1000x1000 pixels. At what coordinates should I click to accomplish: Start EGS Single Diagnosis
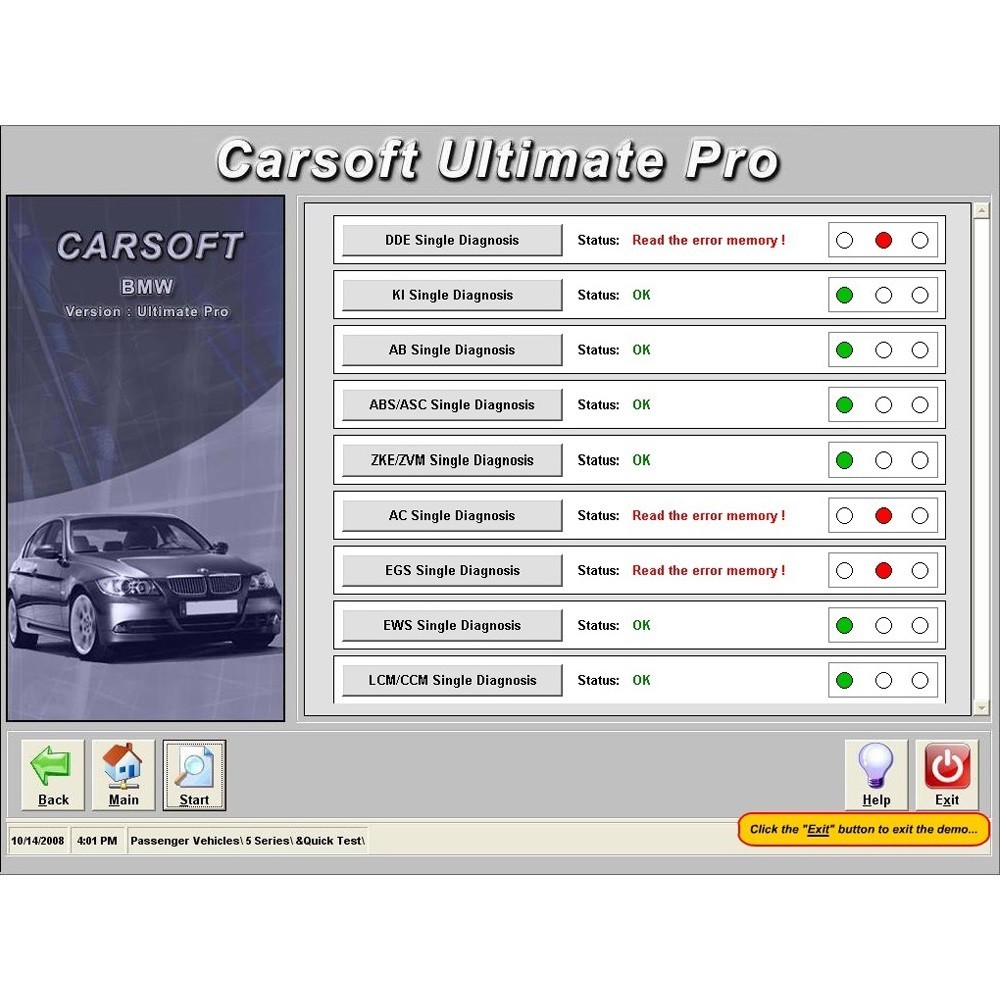pyautogui.click(x=452, y=571)
